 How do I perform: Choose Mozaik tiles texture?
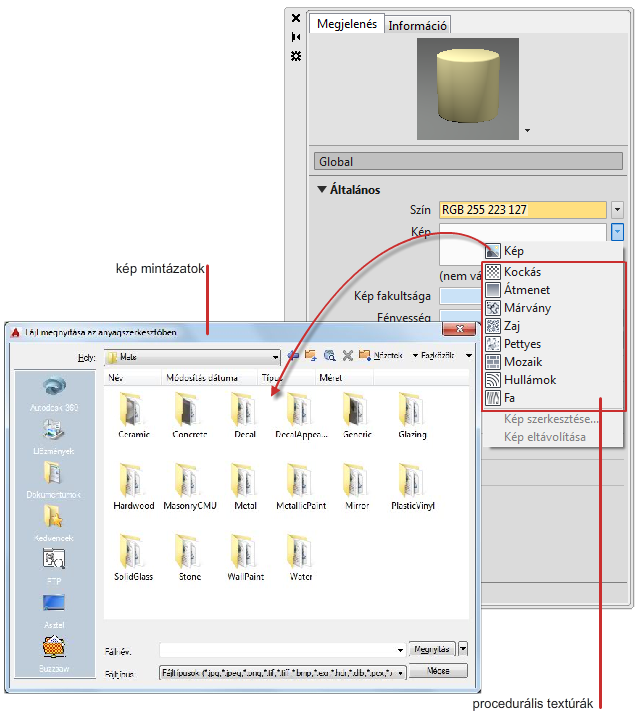click(554, 362)
